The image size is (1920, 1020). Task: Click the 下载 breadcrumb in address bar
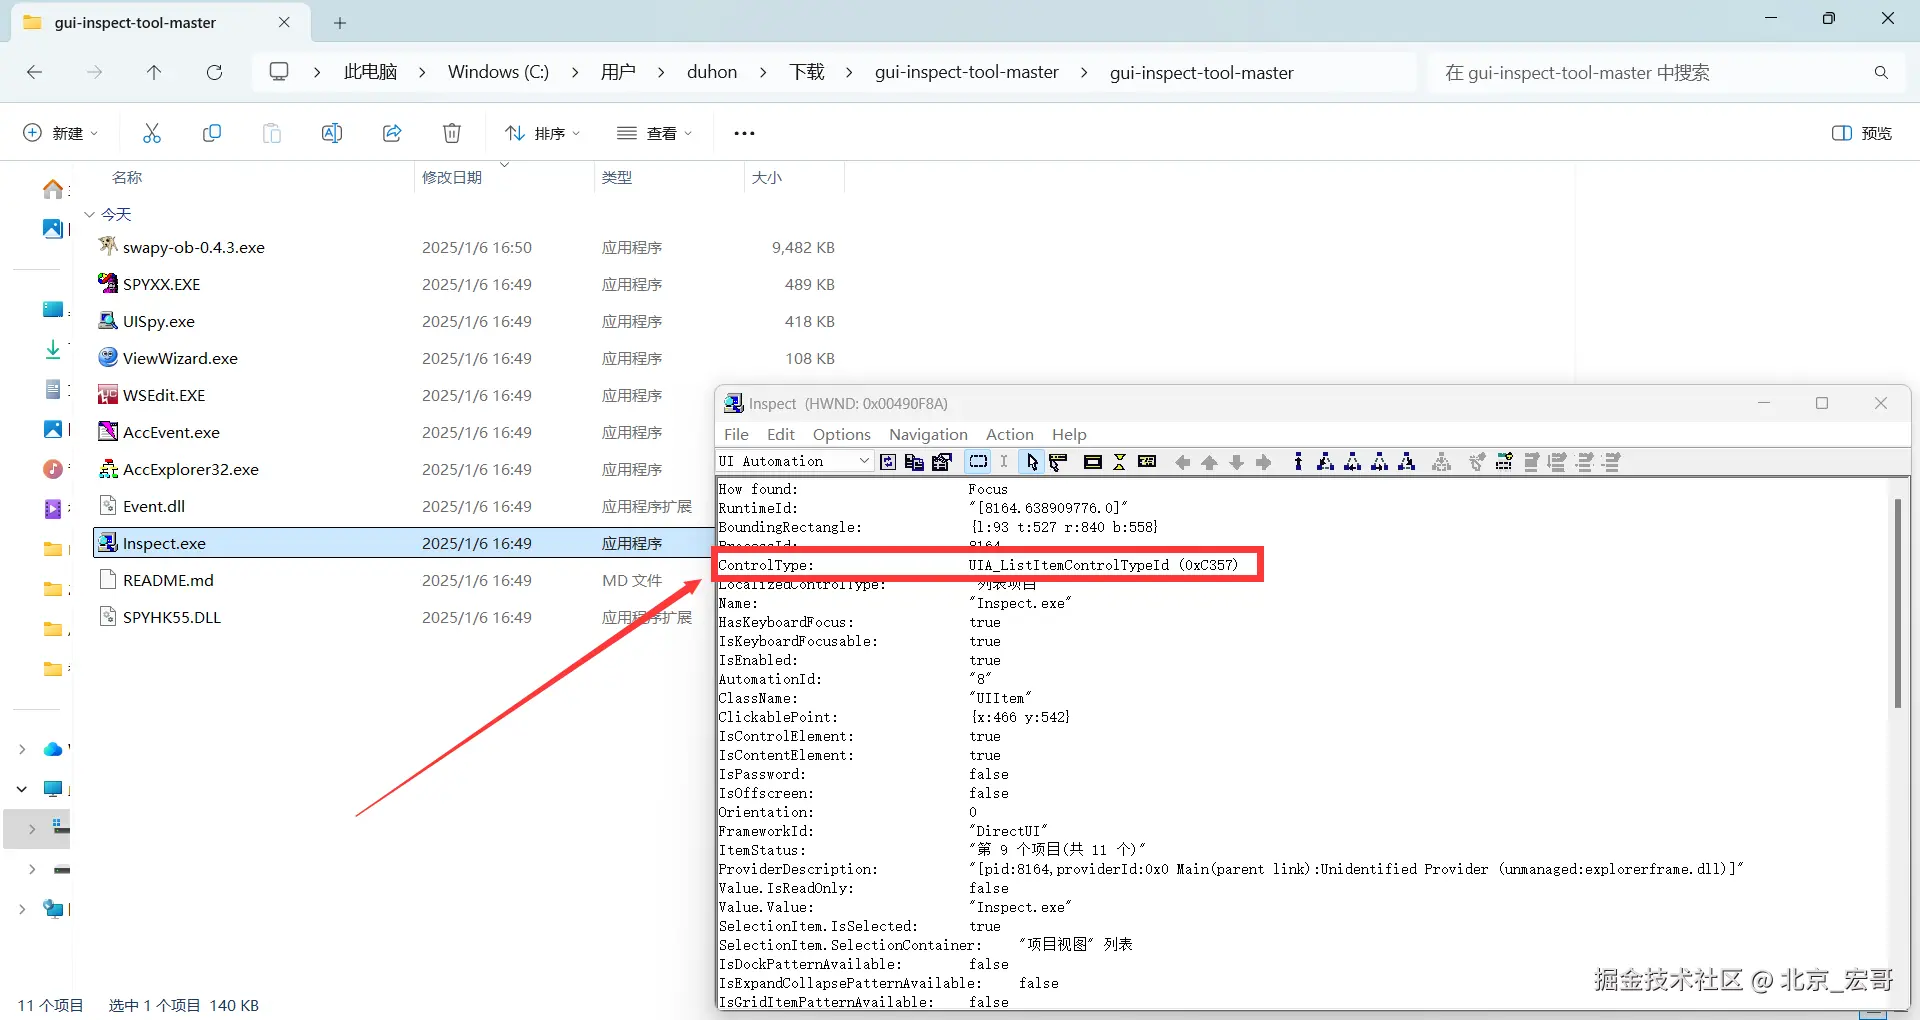pyautogui.click(x=807, y=72)
